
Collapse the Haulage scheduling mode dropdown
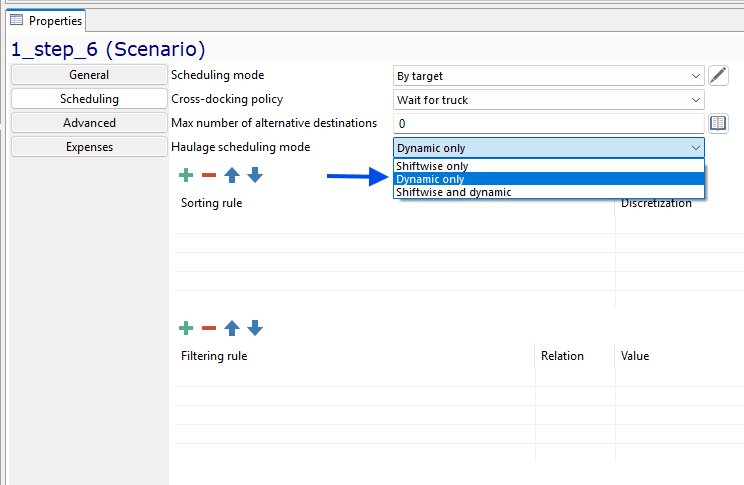click(549, 148)
